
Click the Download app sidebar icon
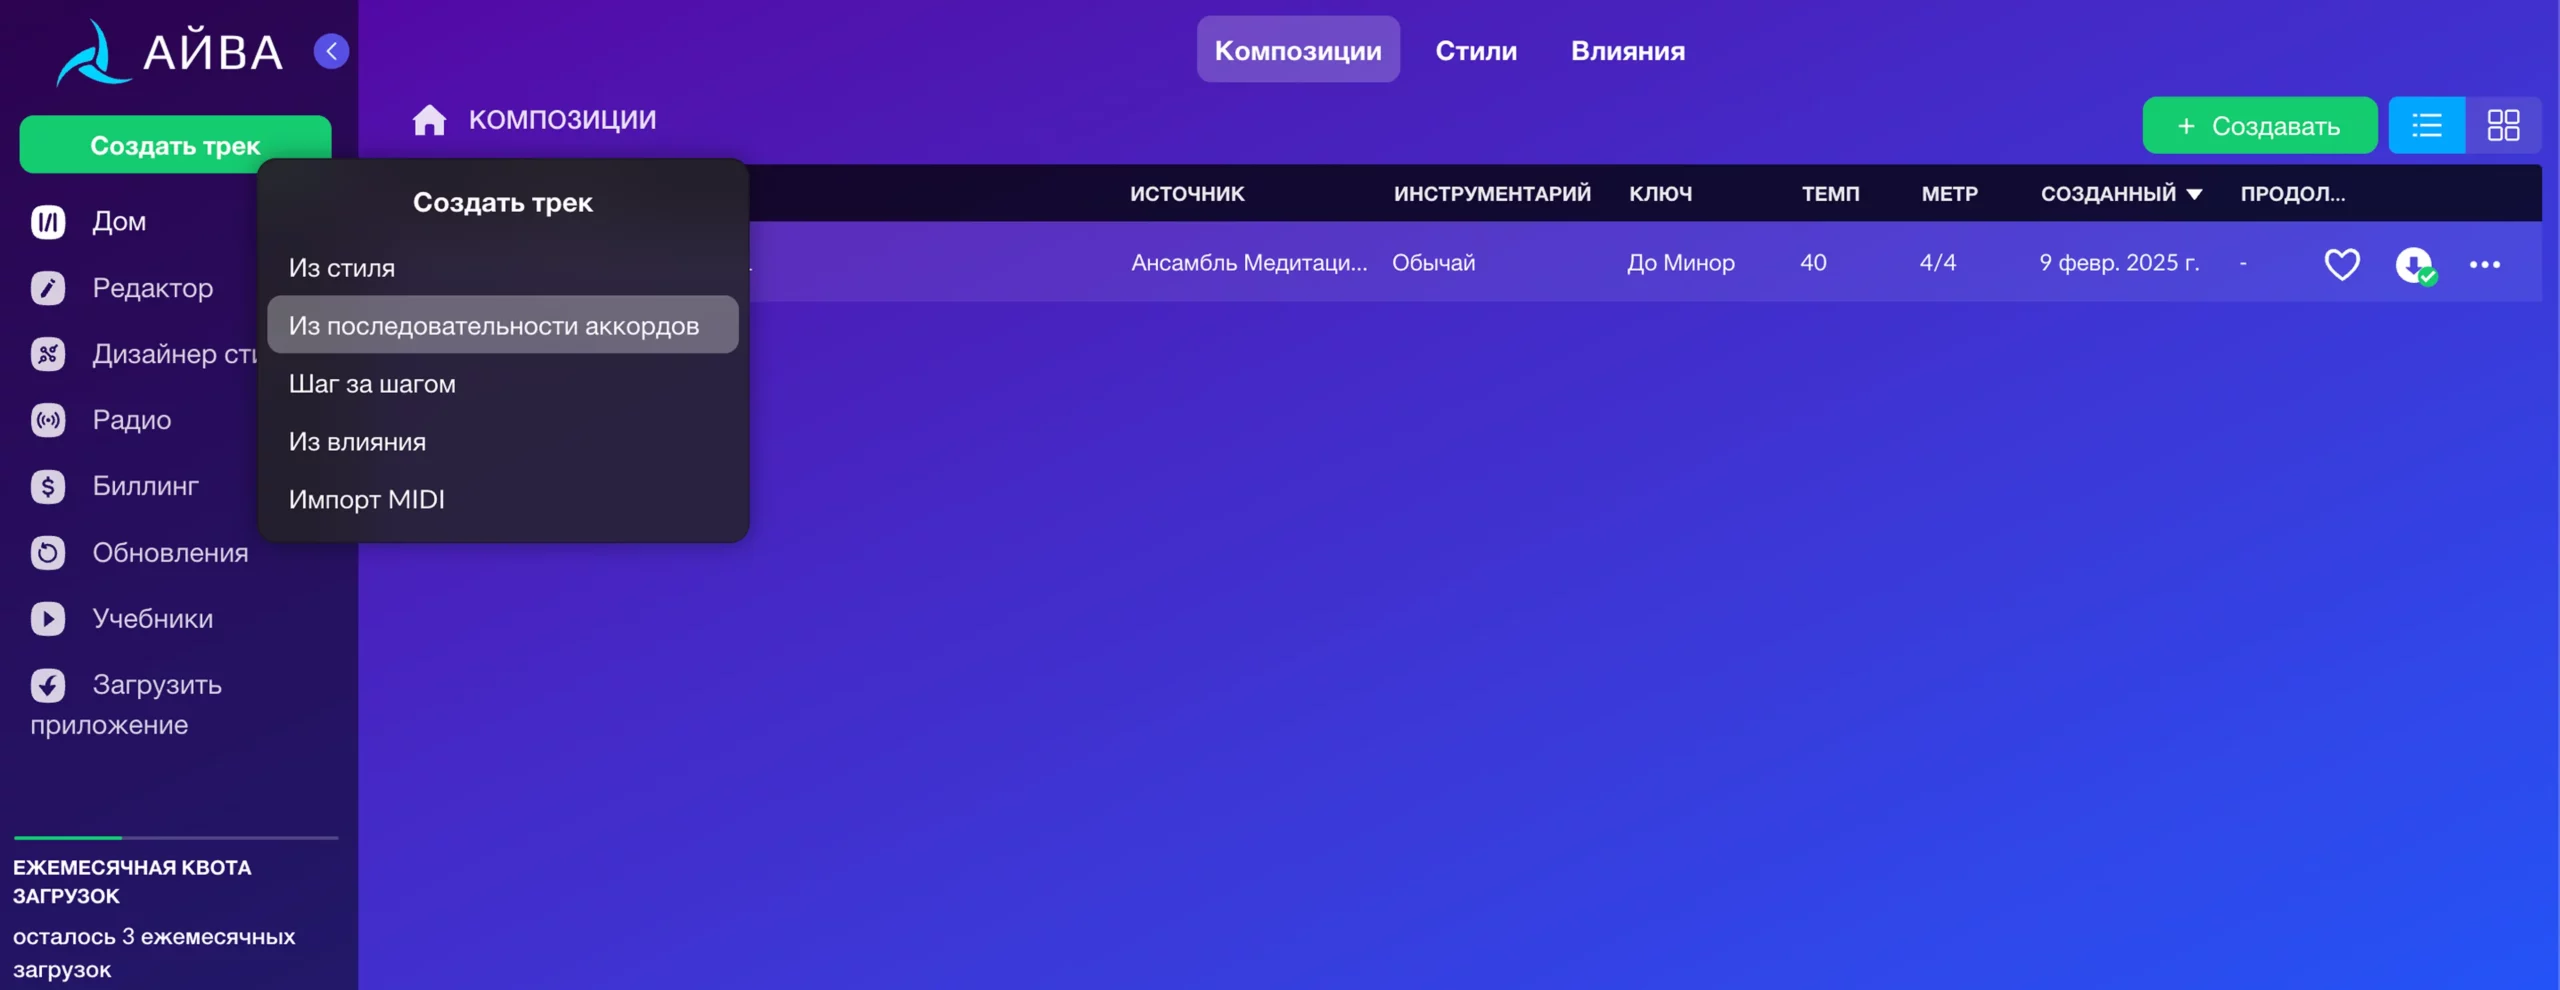coord(48,685)
